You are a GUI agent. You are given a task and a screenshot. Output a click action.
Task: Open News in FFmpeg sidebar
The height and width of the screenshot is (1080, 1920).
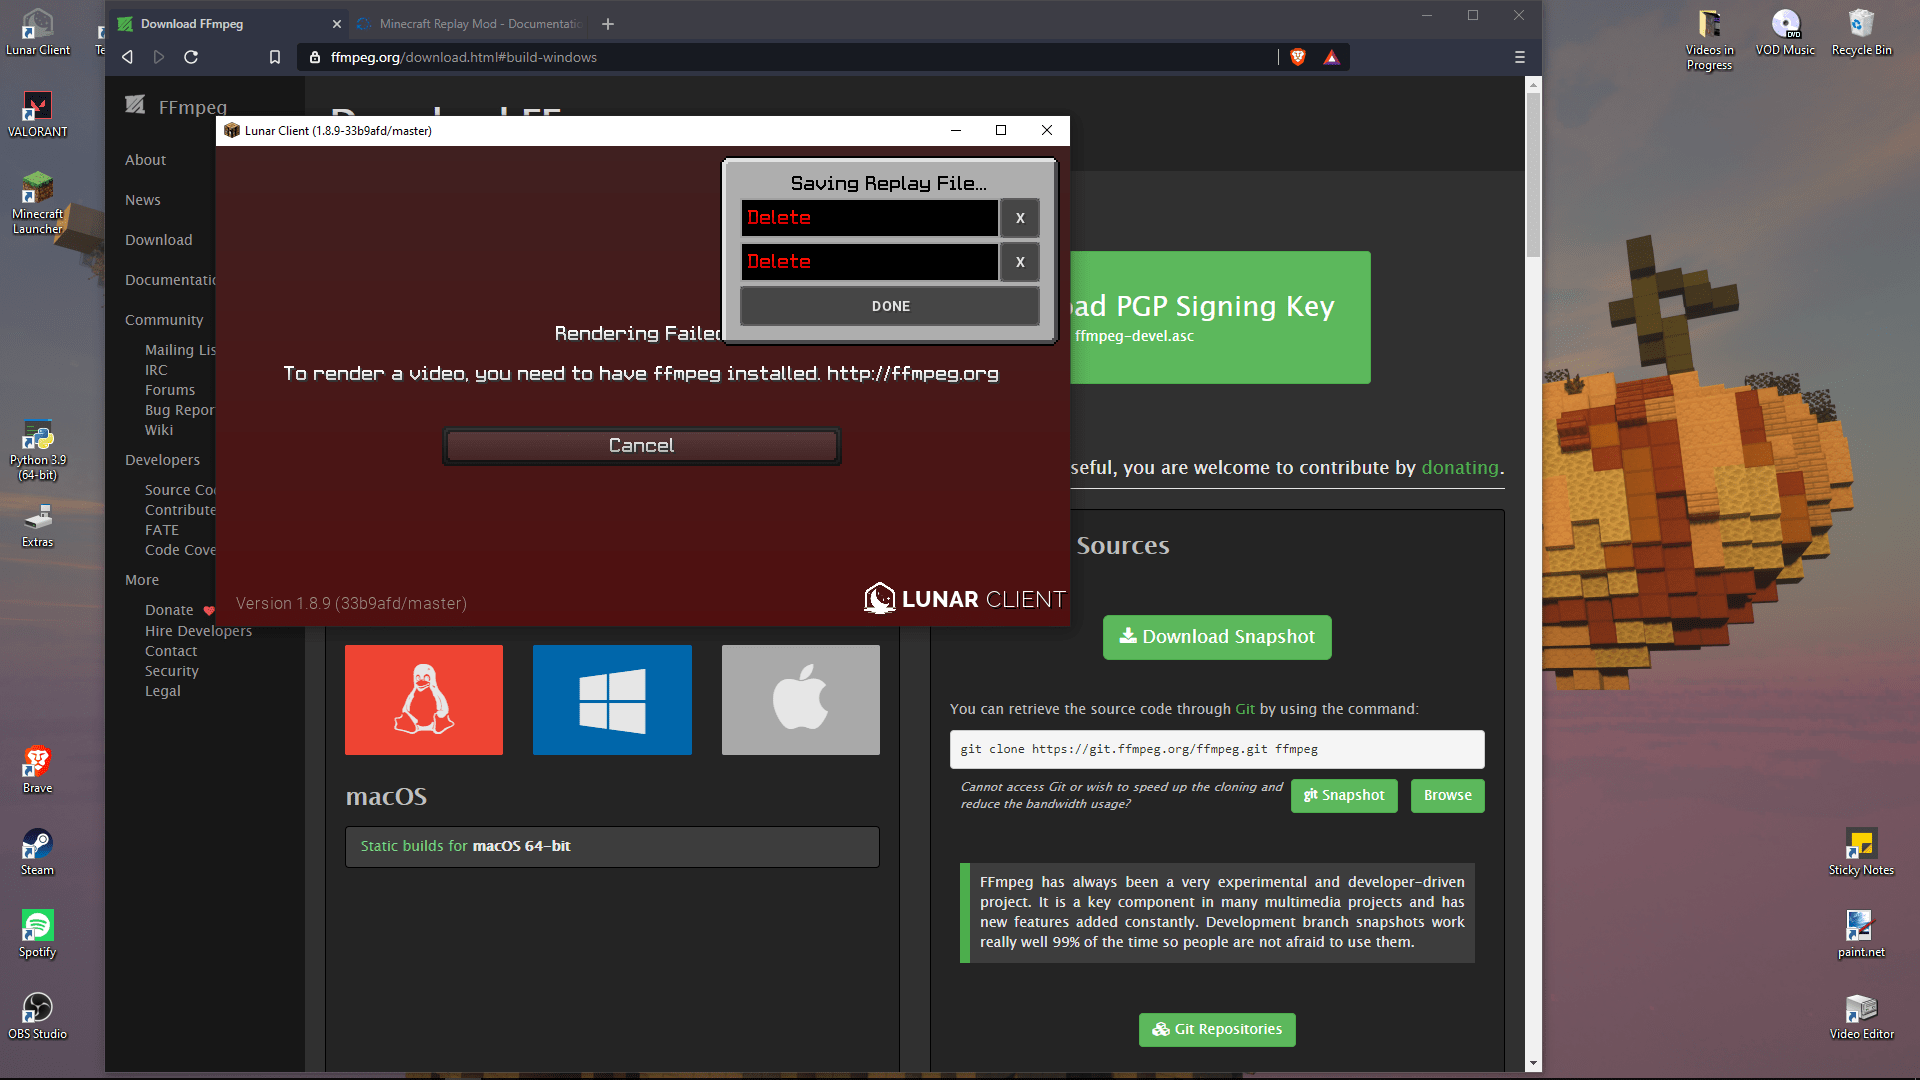tap(143, 200)
